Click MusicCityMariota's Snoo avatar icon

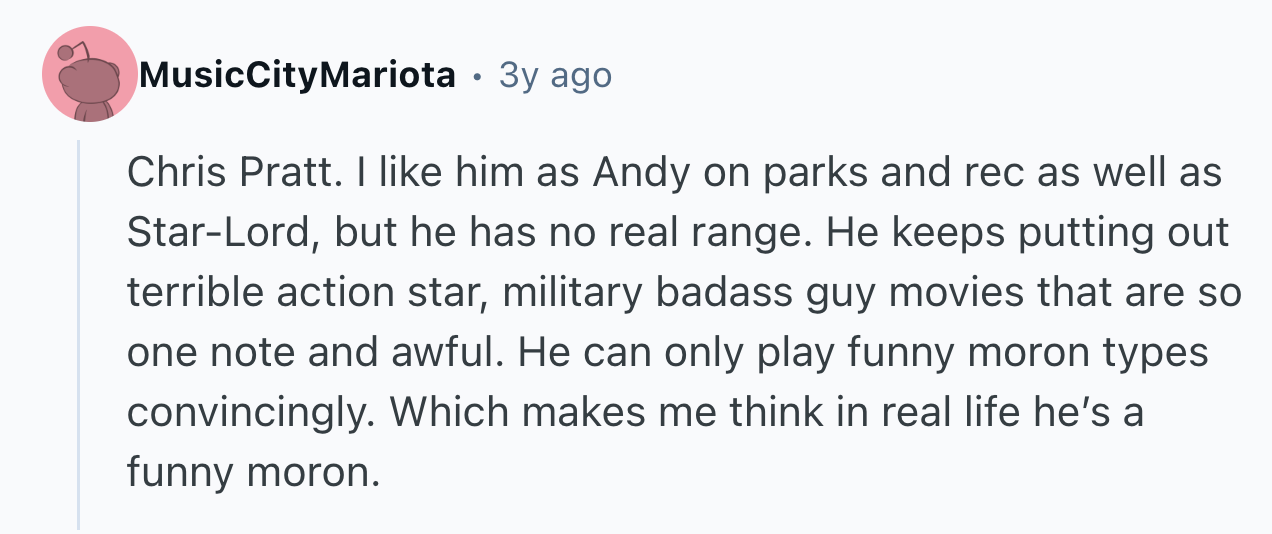pos(90,75)
